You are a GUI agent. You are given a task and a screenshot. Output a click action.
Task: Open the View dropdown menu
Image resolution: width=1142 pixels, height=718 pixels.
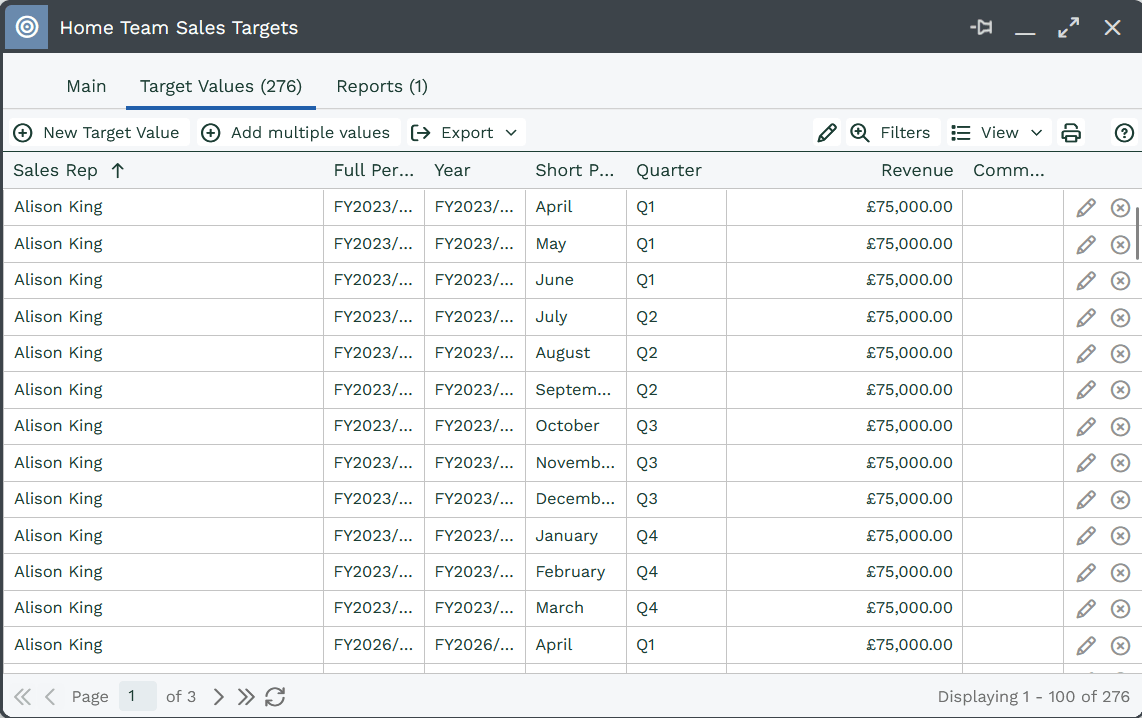tap(997, 133)
